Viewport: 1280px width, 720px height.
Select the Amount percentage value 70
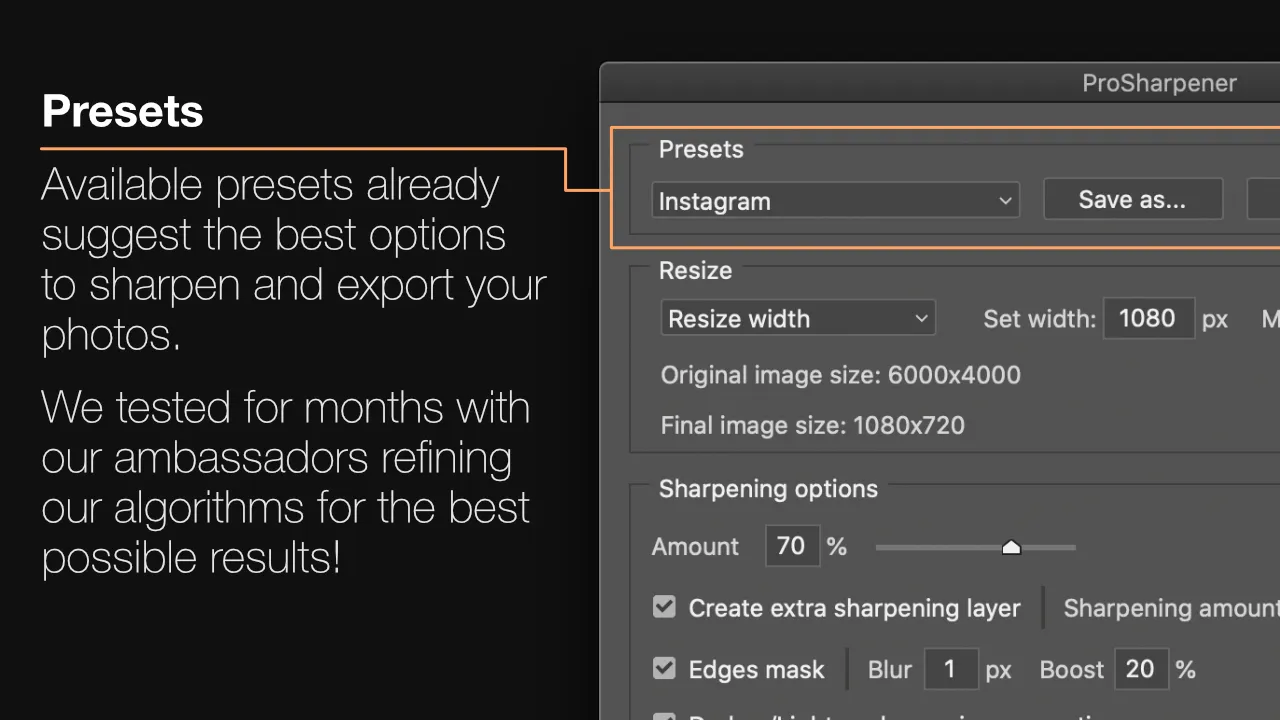792,546
